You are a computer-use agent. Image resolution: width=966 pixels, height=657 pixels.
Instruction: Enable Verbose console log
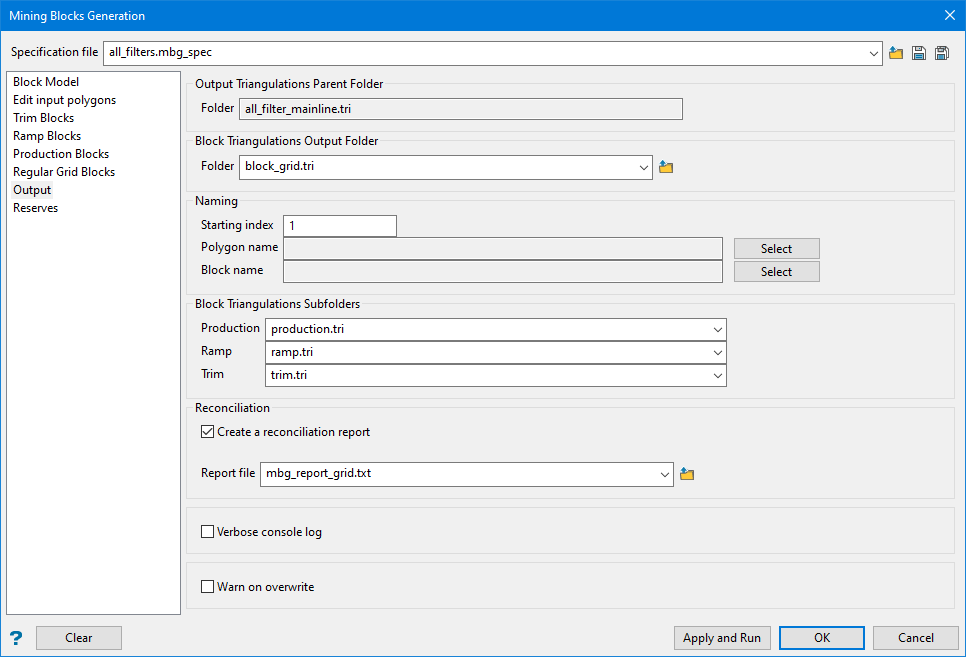[x=208, y=532]
